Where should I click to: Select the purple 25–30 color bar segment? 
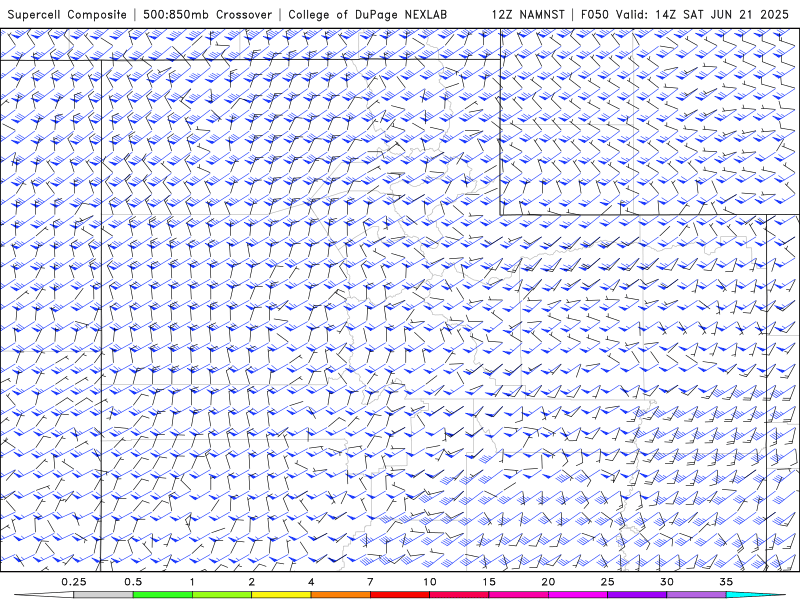637,595
